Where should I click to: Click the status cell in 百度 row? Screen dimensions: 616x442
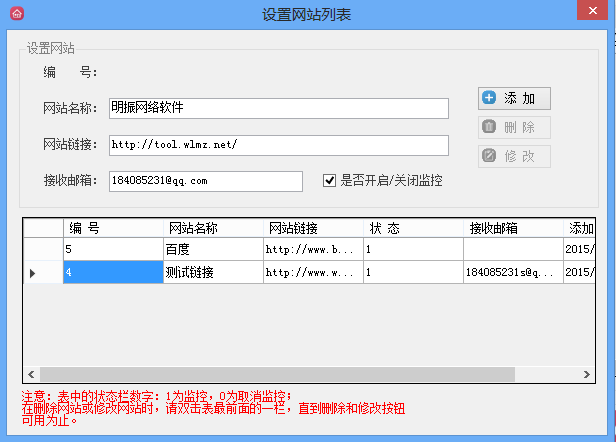pos(413,249)
